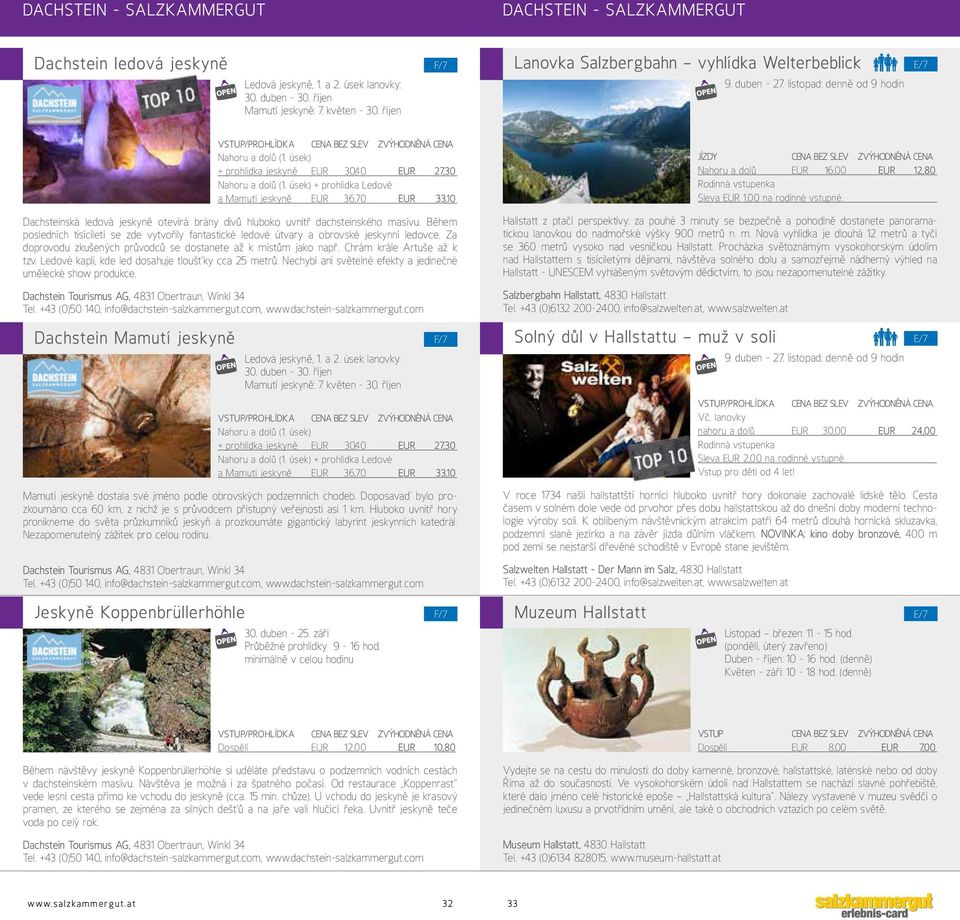Click the salzkammergut erlebnis-card logo
This screenshot has width=960, height=920.
pos(873,905)
